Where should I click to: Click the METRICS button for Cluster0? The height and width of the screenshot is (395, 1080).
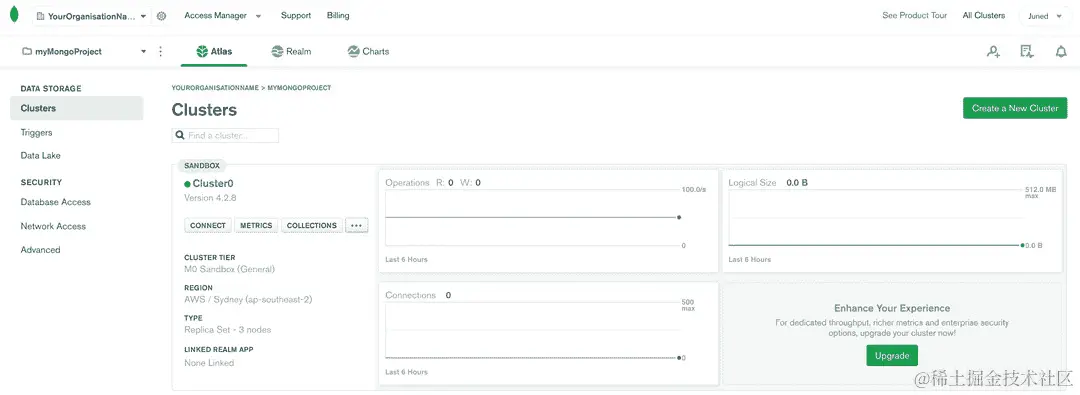tap(256, 225)
